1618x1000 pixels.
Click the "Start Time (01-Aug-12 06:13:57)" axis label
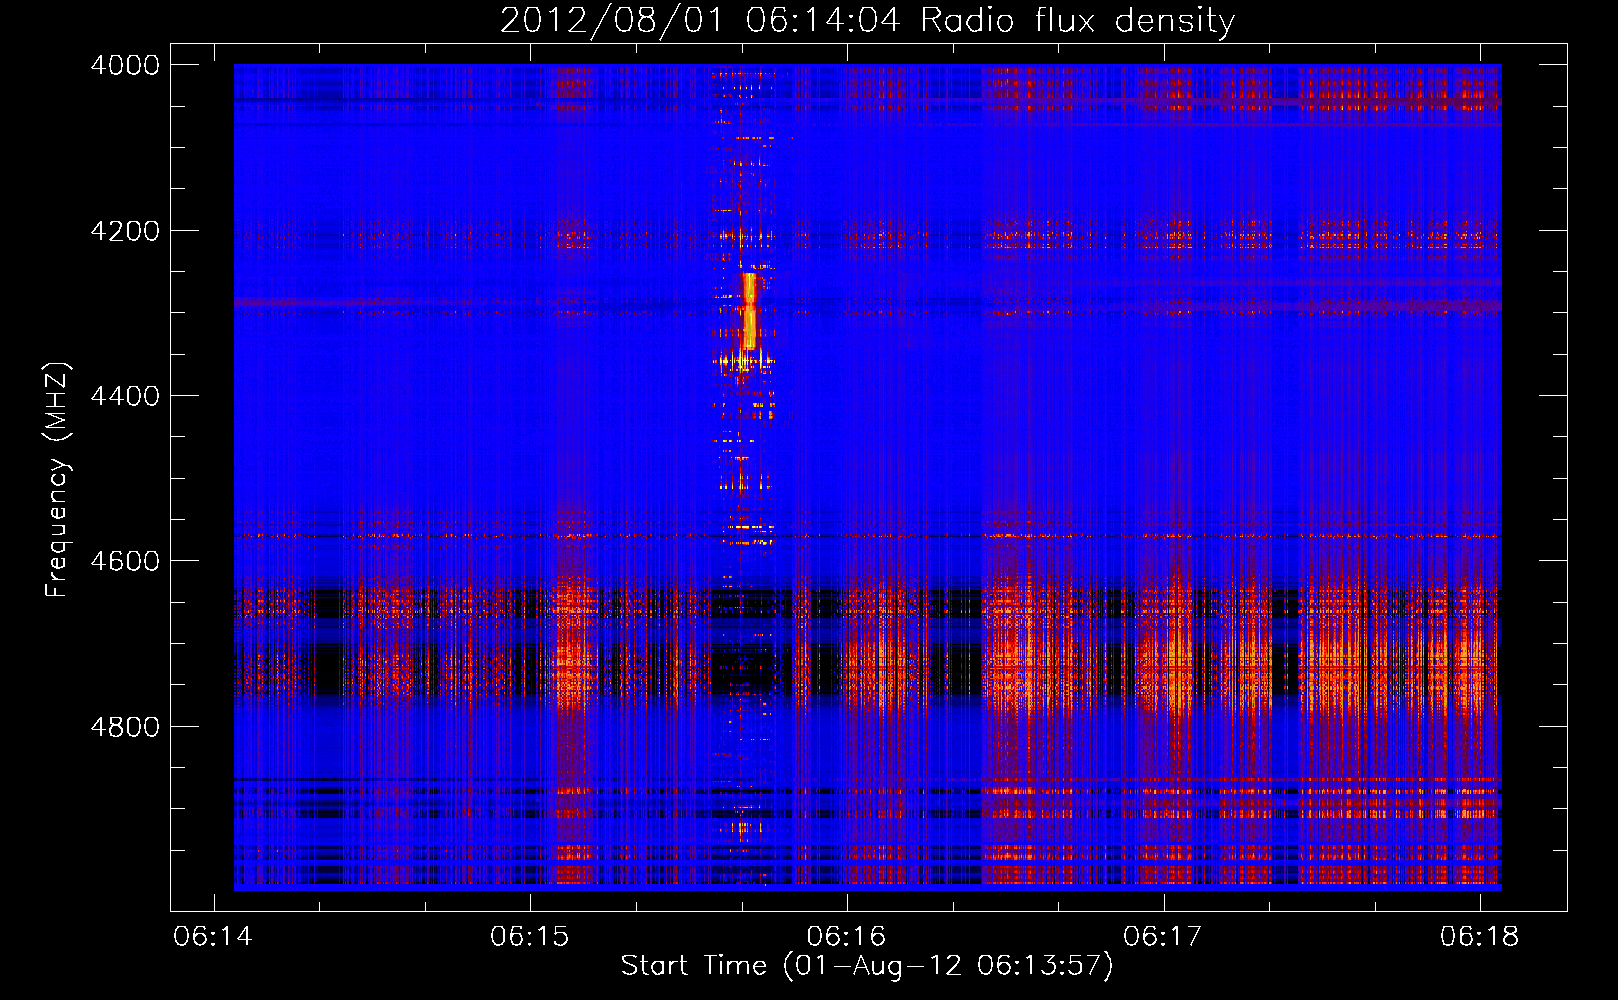point(867,966)
